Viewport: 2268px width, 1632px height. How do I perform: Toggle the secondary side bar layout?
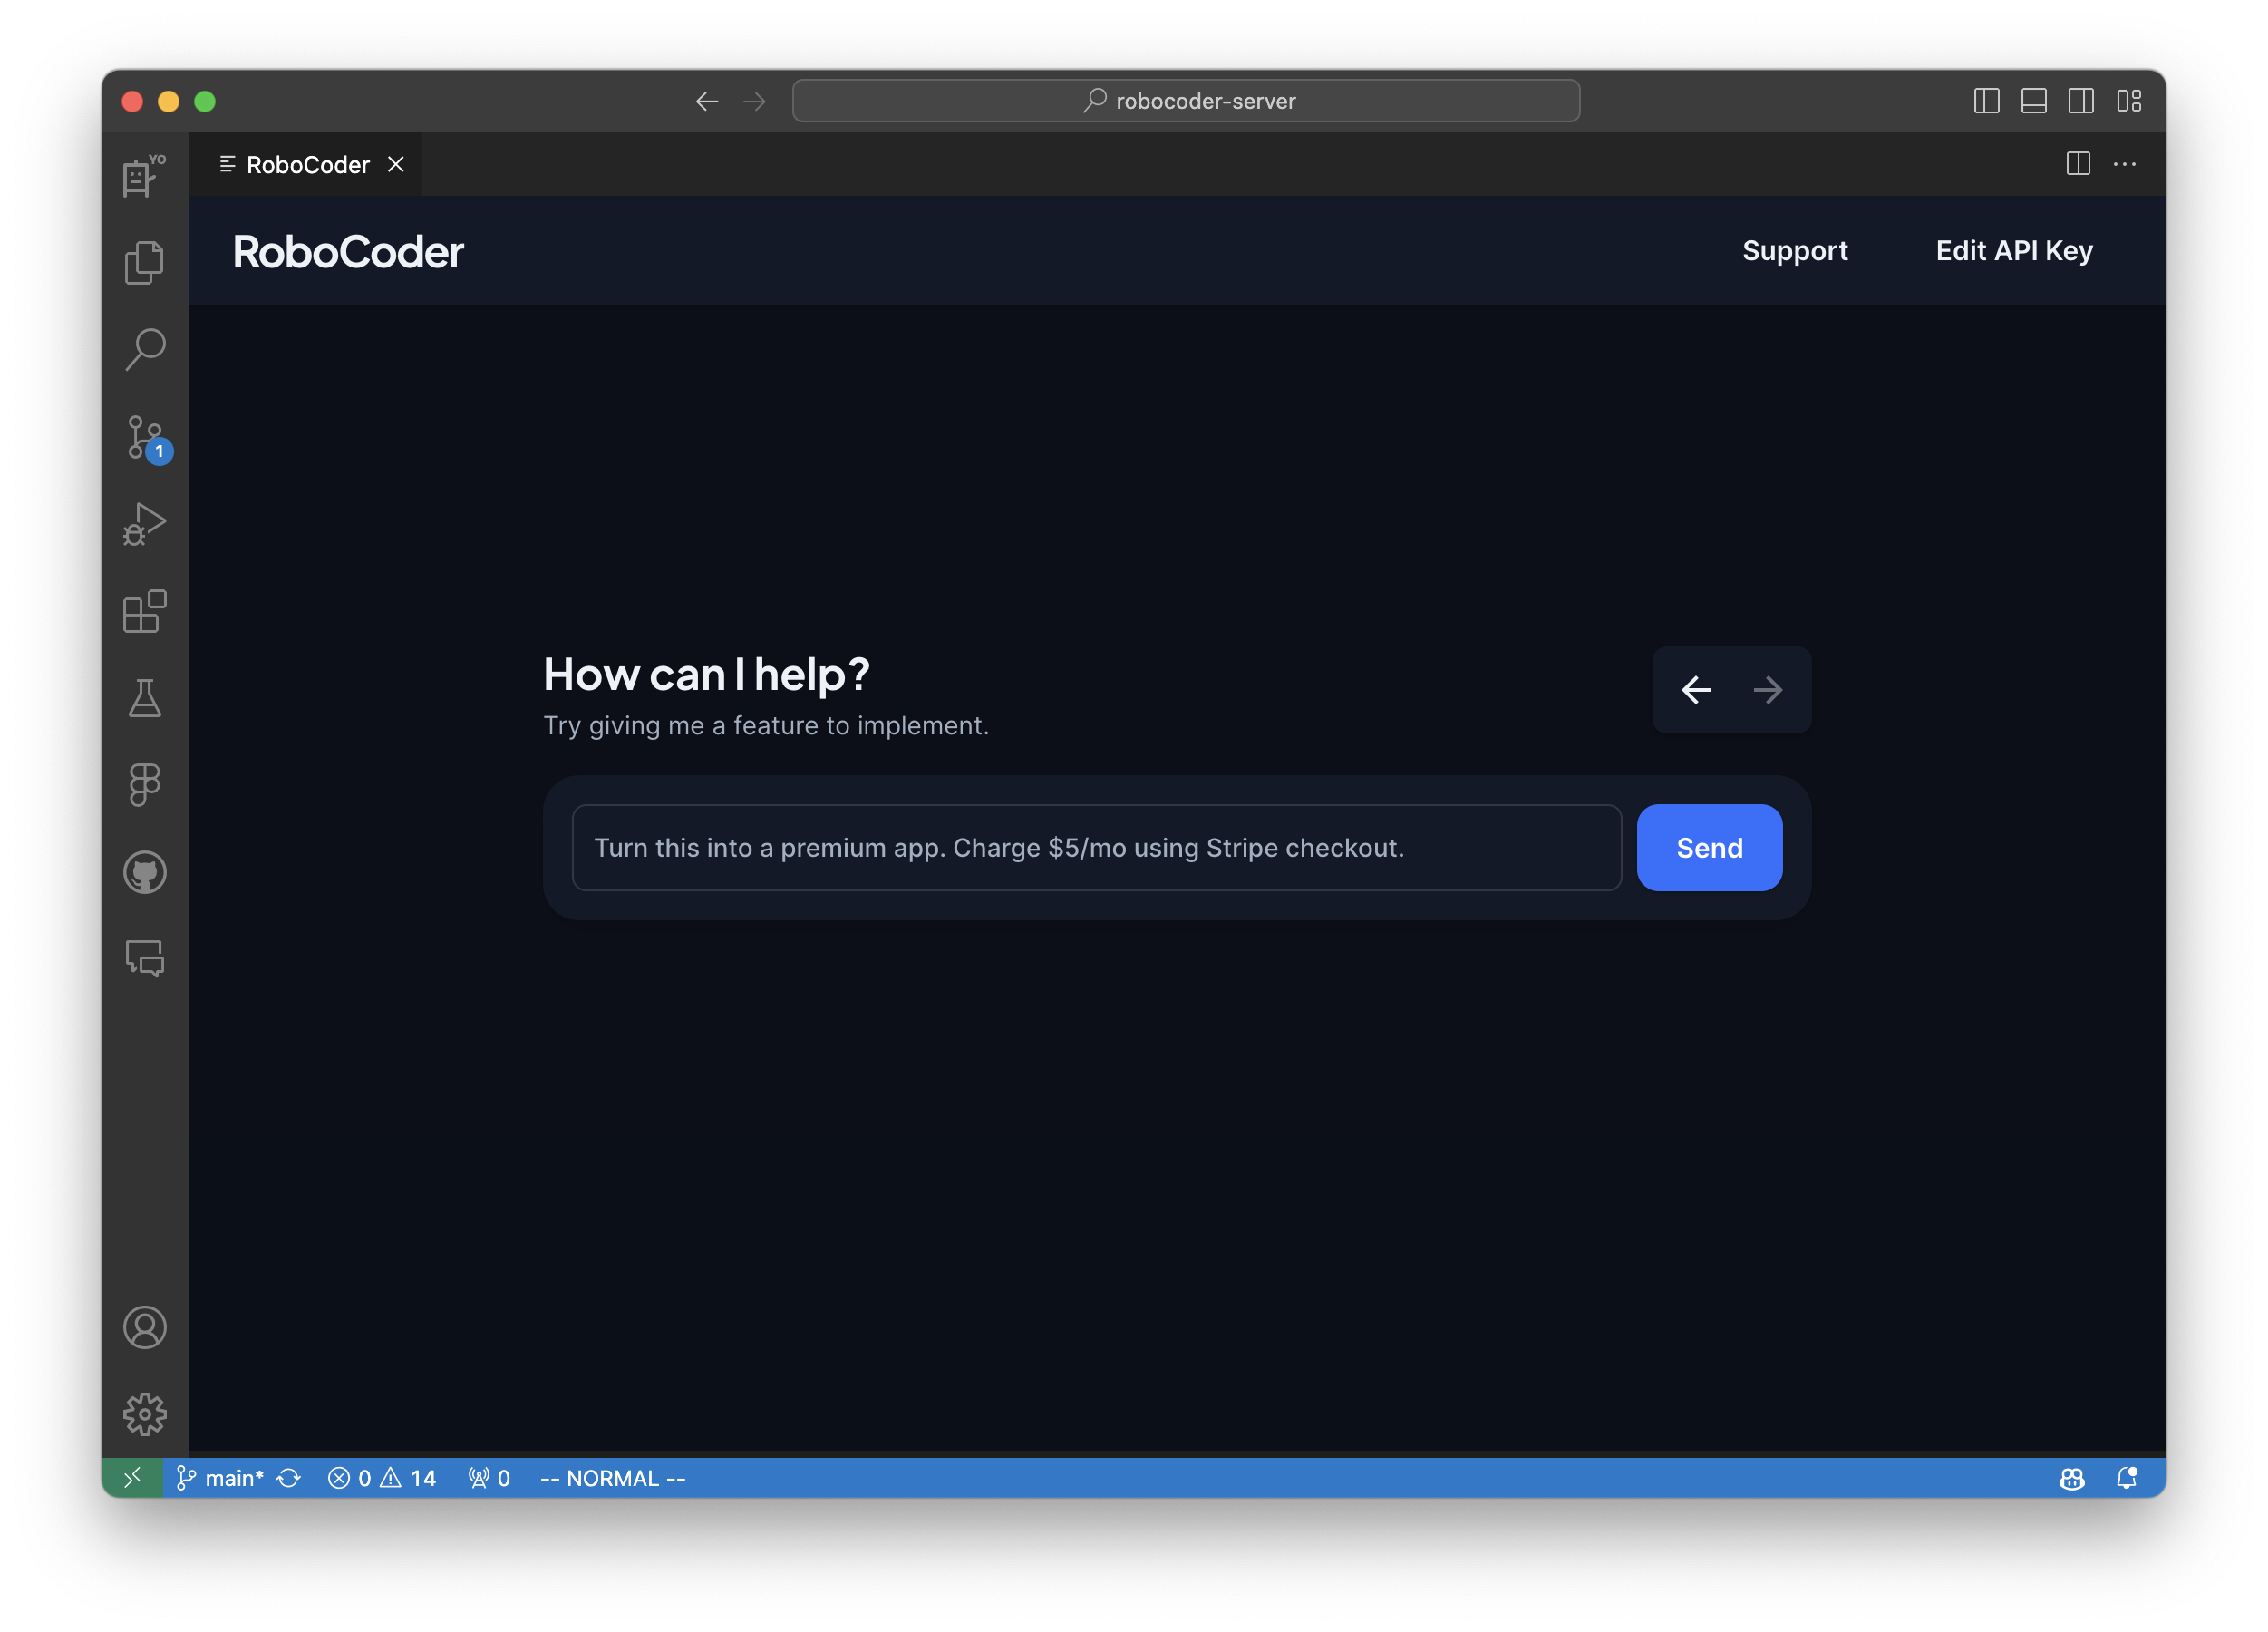2081,101
